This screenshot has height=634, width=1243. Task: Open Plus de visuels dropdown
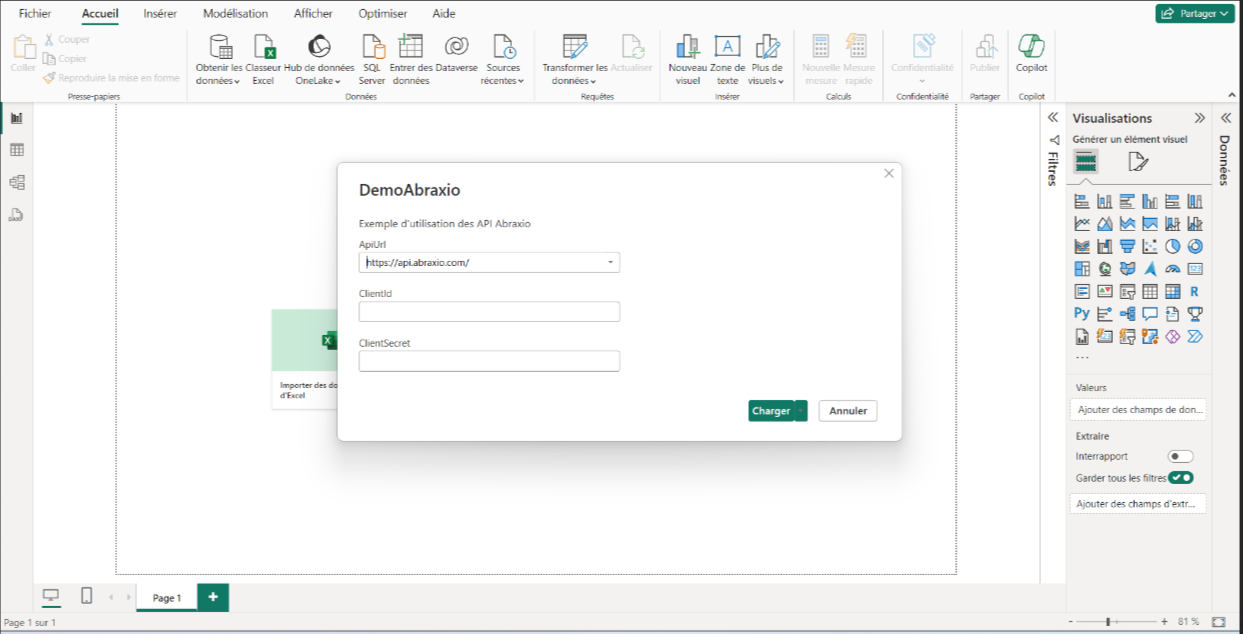(767, 59)
